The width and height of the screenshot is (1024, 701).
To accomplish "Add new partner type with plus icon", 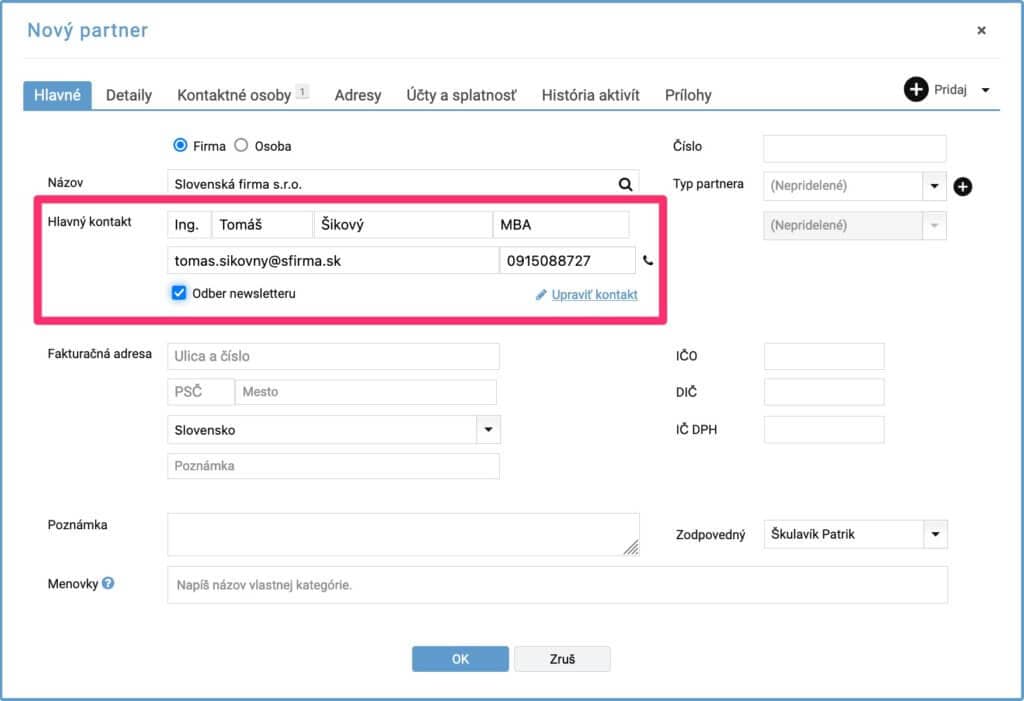I will 962,187.
